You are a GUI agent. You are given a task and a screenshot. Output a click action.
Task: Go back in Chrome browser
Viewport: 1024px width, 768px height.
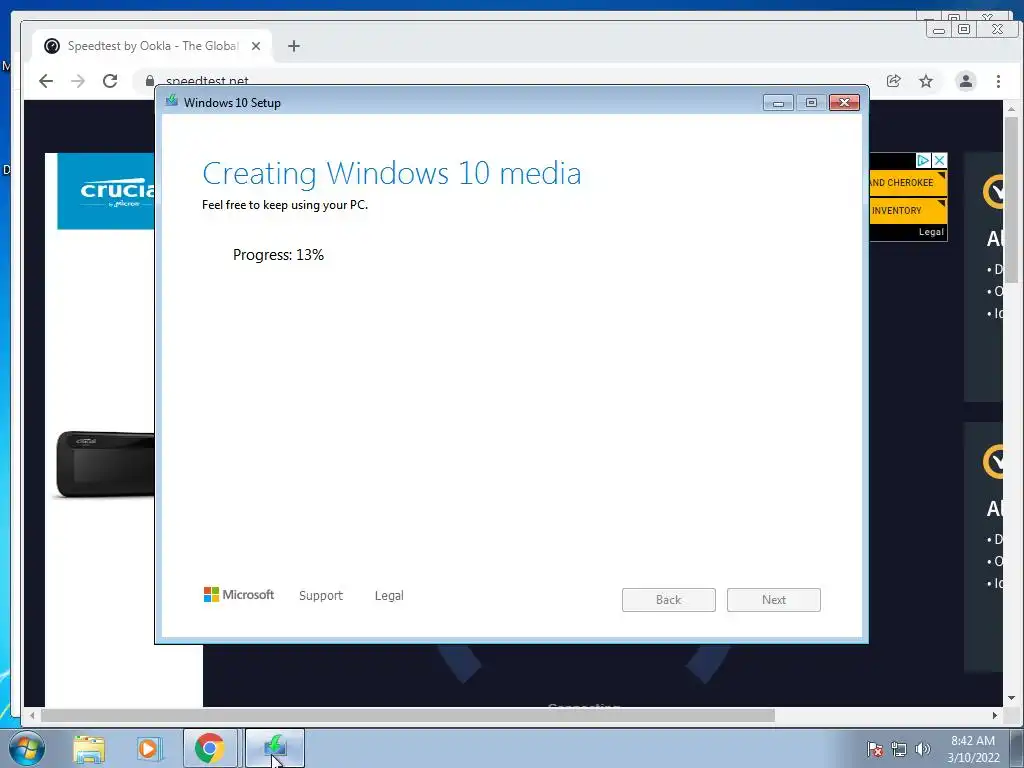(46, 81)
